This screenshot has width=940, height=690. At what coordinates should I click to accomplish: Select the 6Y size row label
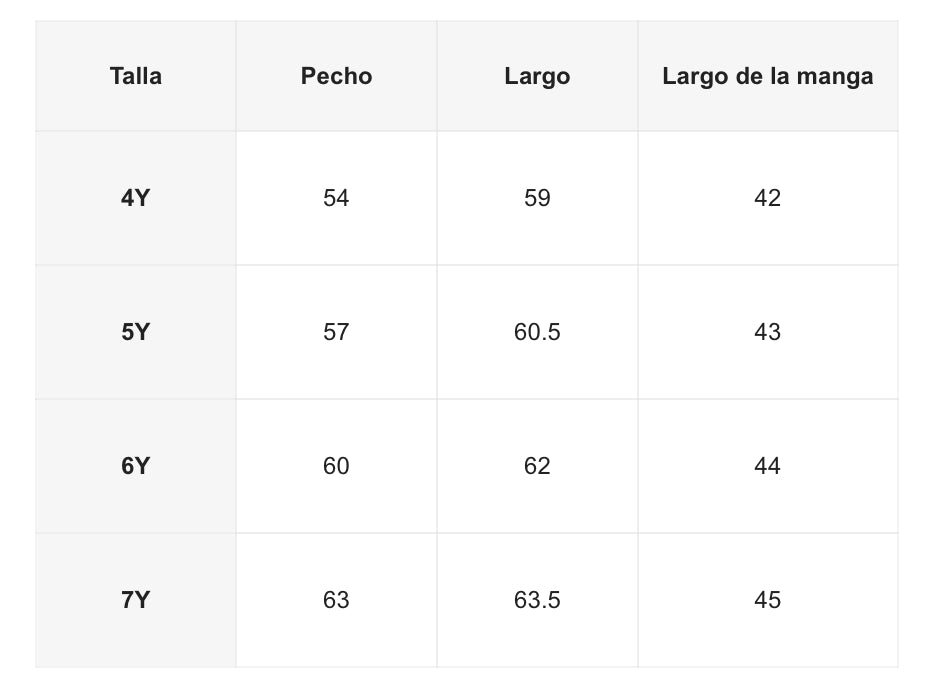point(136,466)
